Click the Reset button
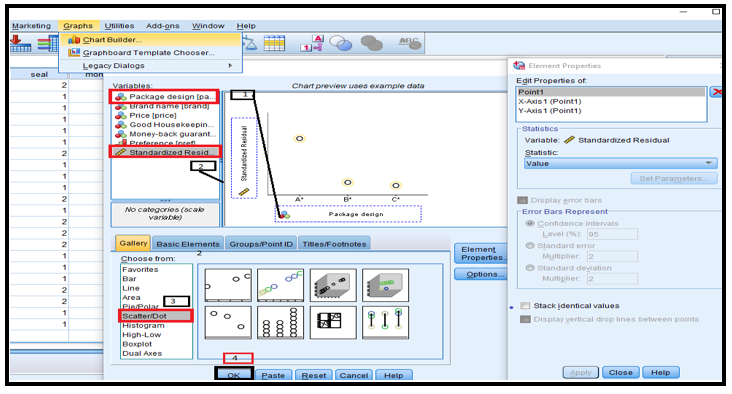 (314, 375)
